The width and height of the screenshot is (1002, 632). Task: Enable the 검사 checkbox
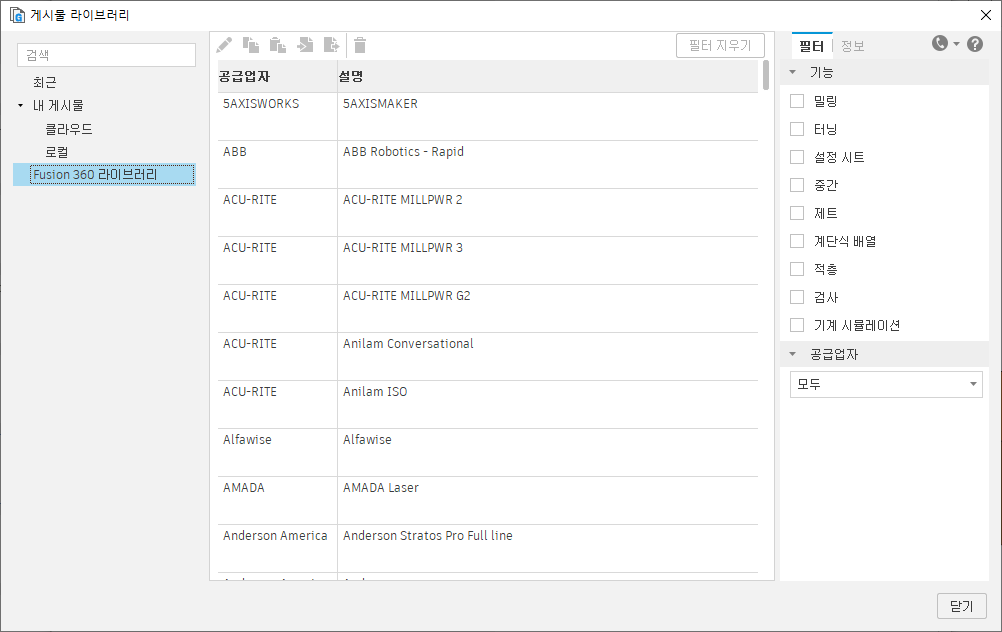797,297
